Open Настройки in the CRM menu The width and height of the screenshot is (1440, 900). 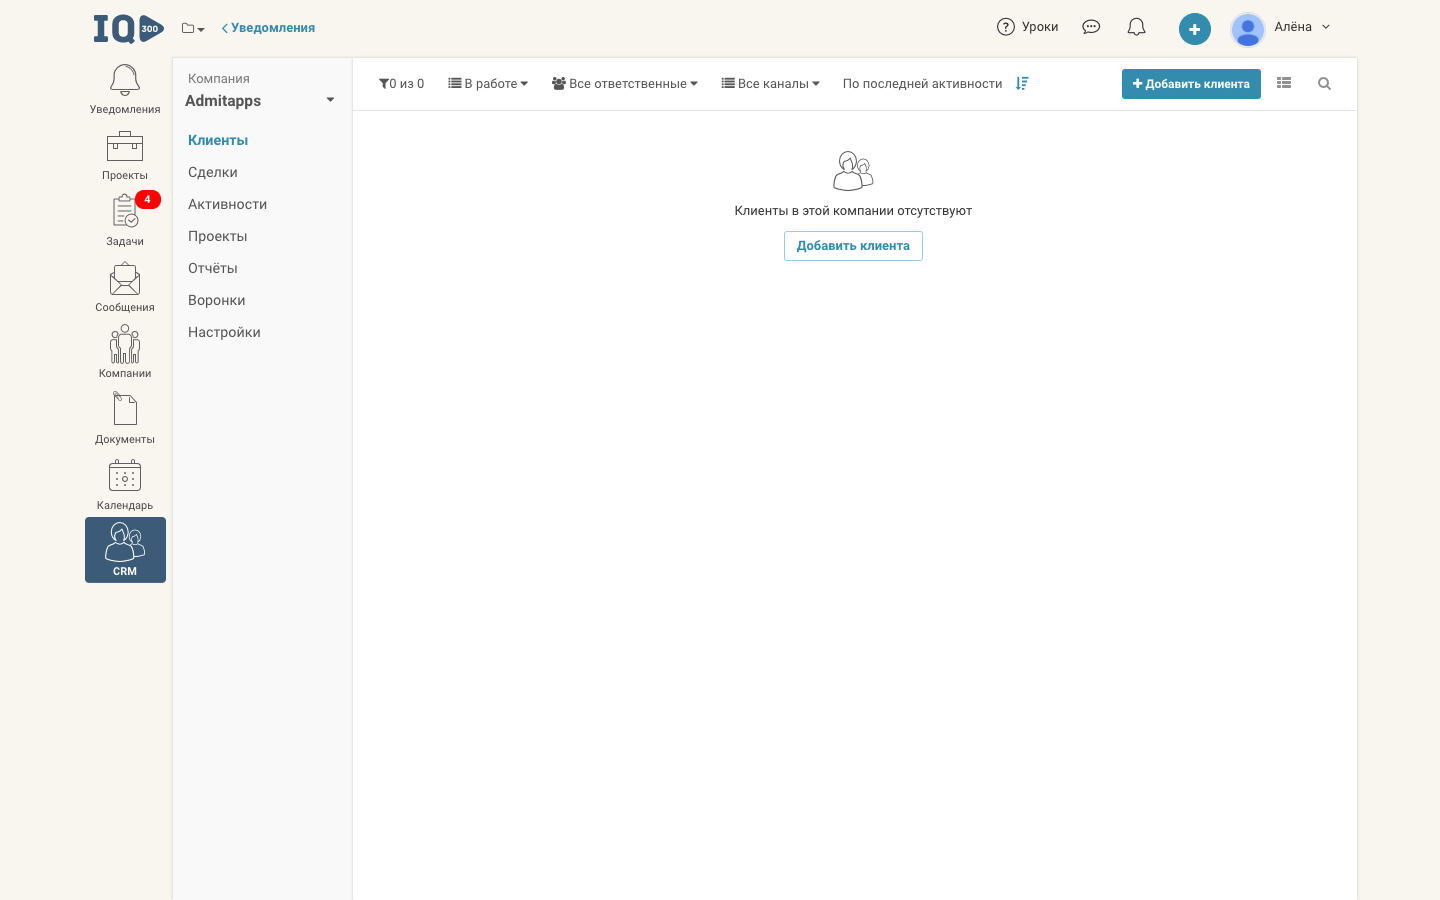click(x=224, y=332)
